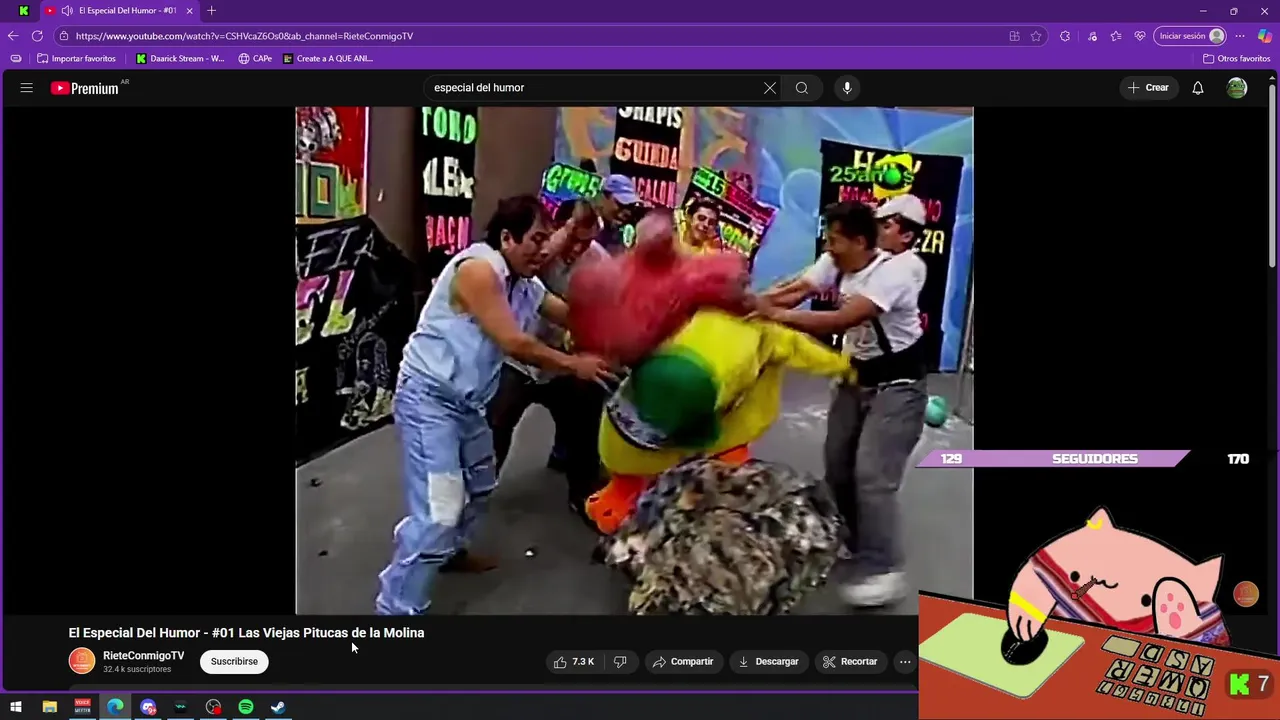
Task: Go to YouTube Premium home logo
Action: click(x=85, y=88)
